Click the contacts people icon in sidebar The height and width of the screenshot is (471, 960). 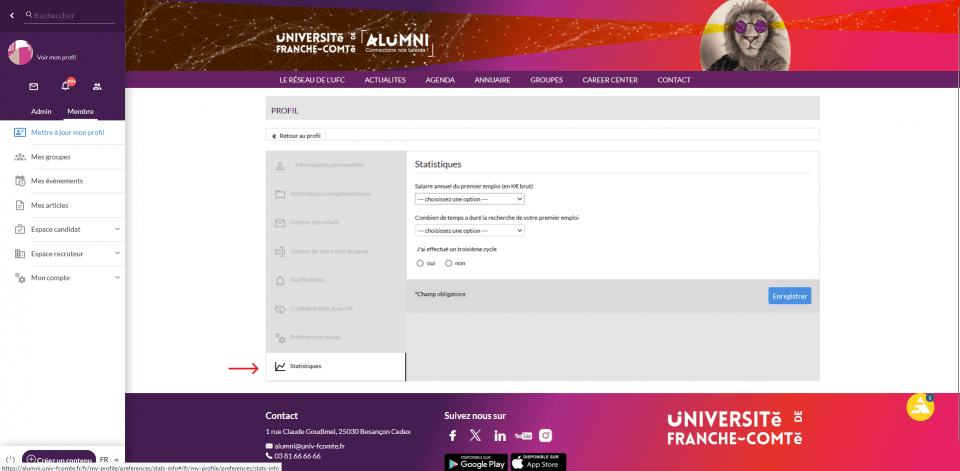(97, 87)
